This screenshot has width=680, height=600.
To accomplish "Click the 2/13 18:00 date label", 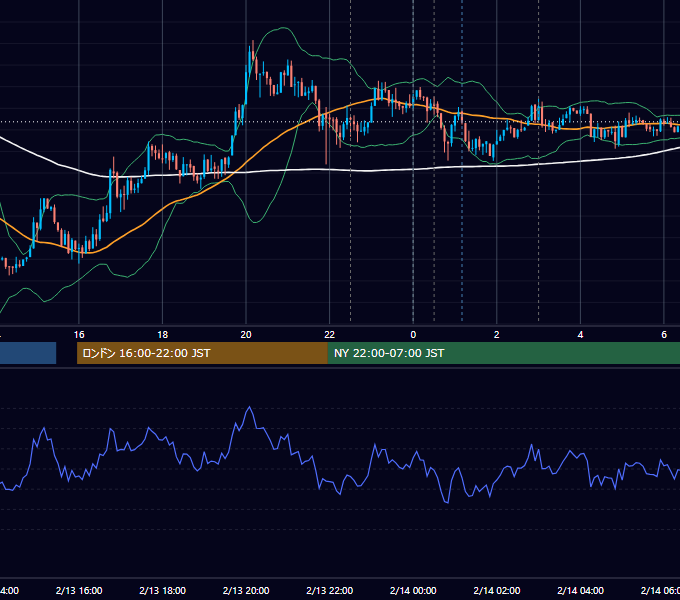I will [163, 590].
